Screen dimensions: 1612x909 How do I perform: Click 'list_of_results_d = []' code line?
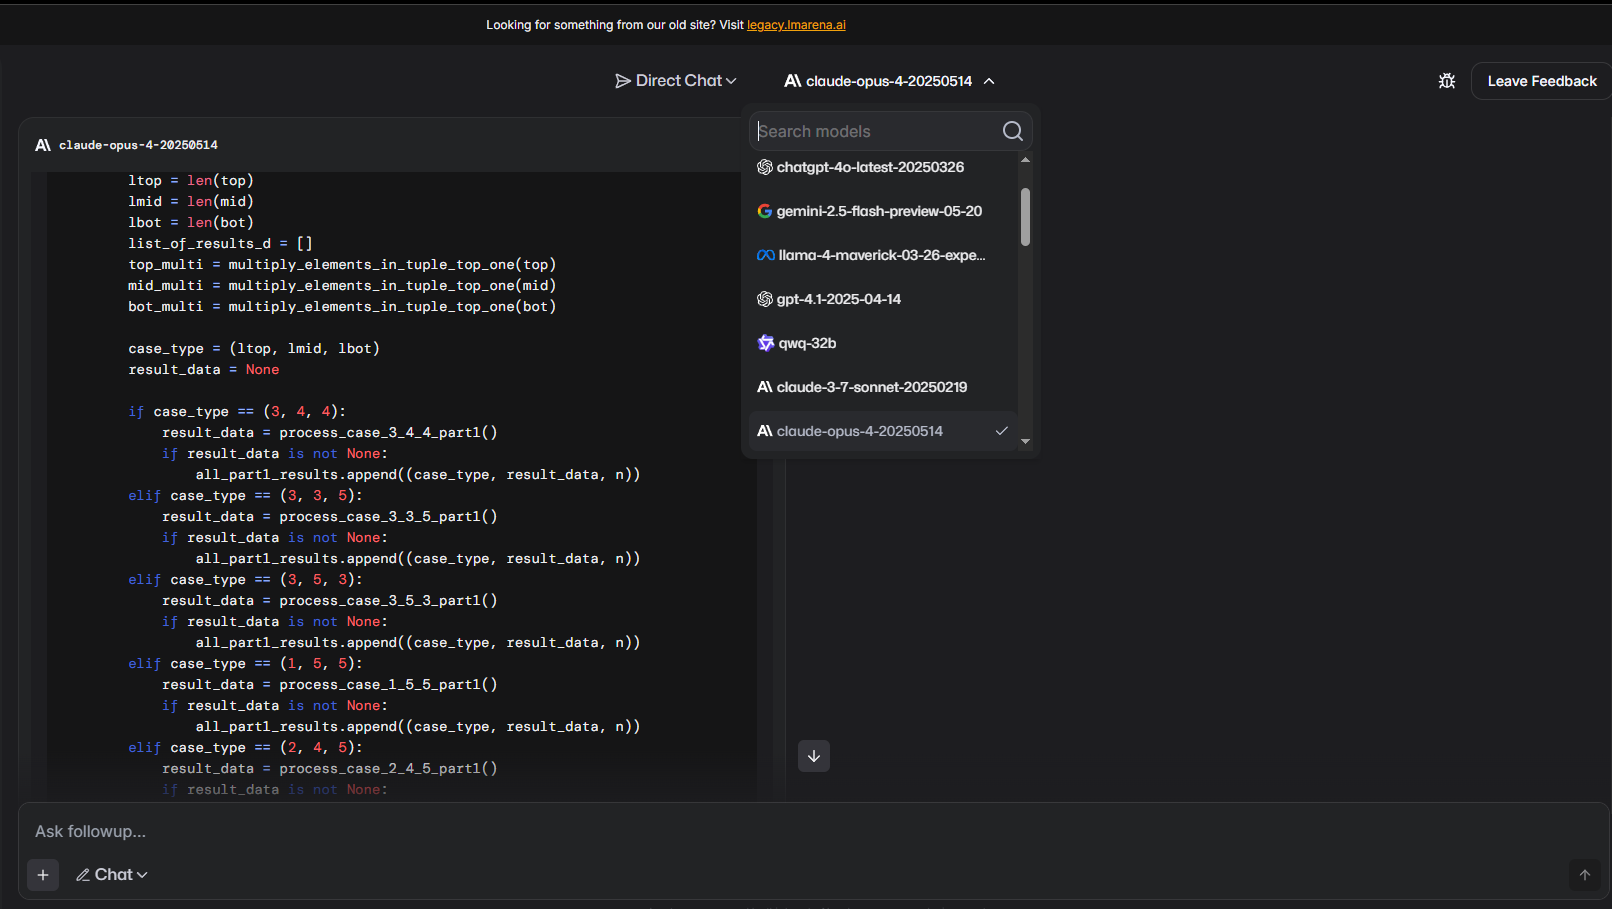point(220,244)
